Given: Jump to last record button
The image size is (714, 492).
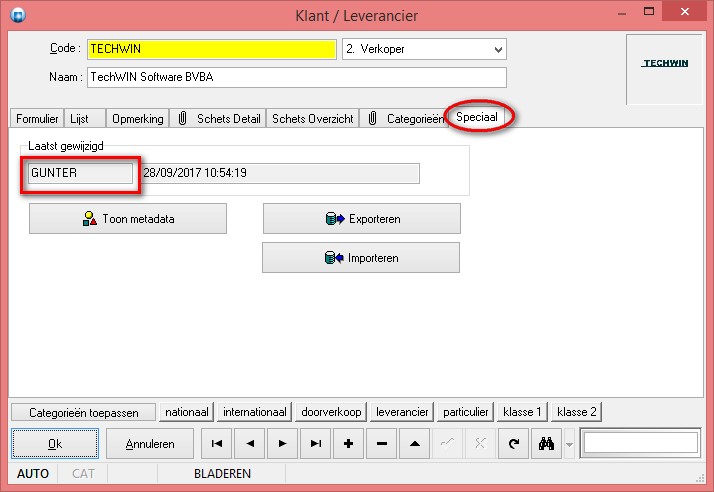Looking at the screenshot, I should tap(316, 443).
